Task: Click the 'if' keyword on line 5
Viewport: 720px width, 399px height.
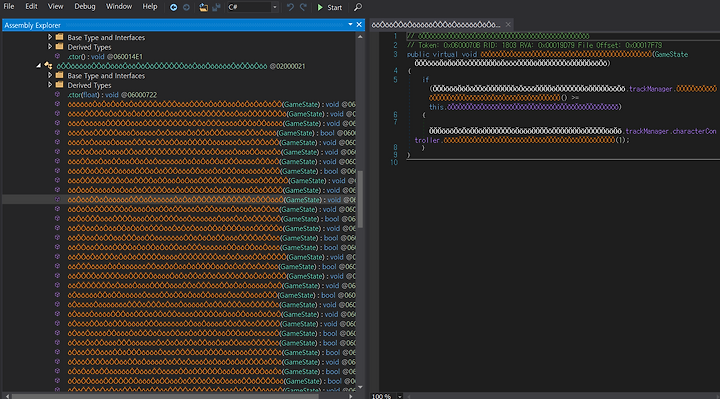Action: click(426, 79)
